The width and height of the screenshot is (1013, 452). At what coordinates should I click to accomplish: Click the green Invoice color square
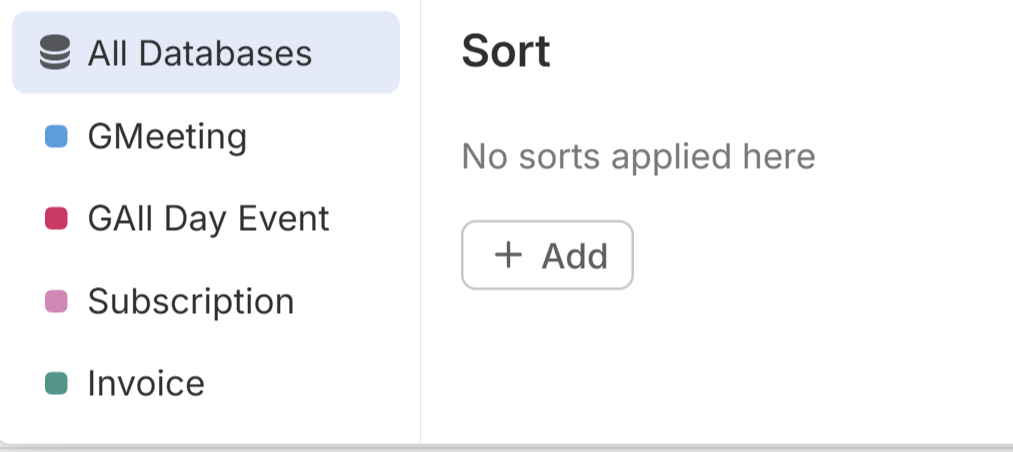[57, 383]
